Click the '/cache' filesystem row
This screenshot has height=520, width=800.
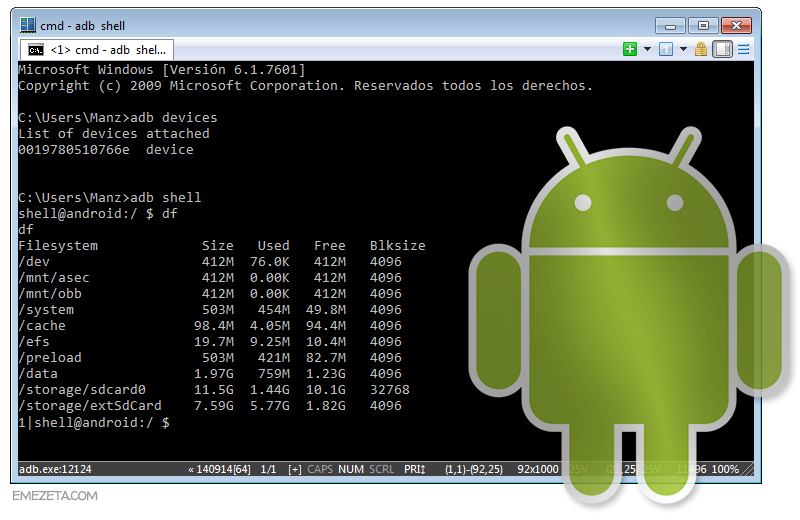pos(210,326)
